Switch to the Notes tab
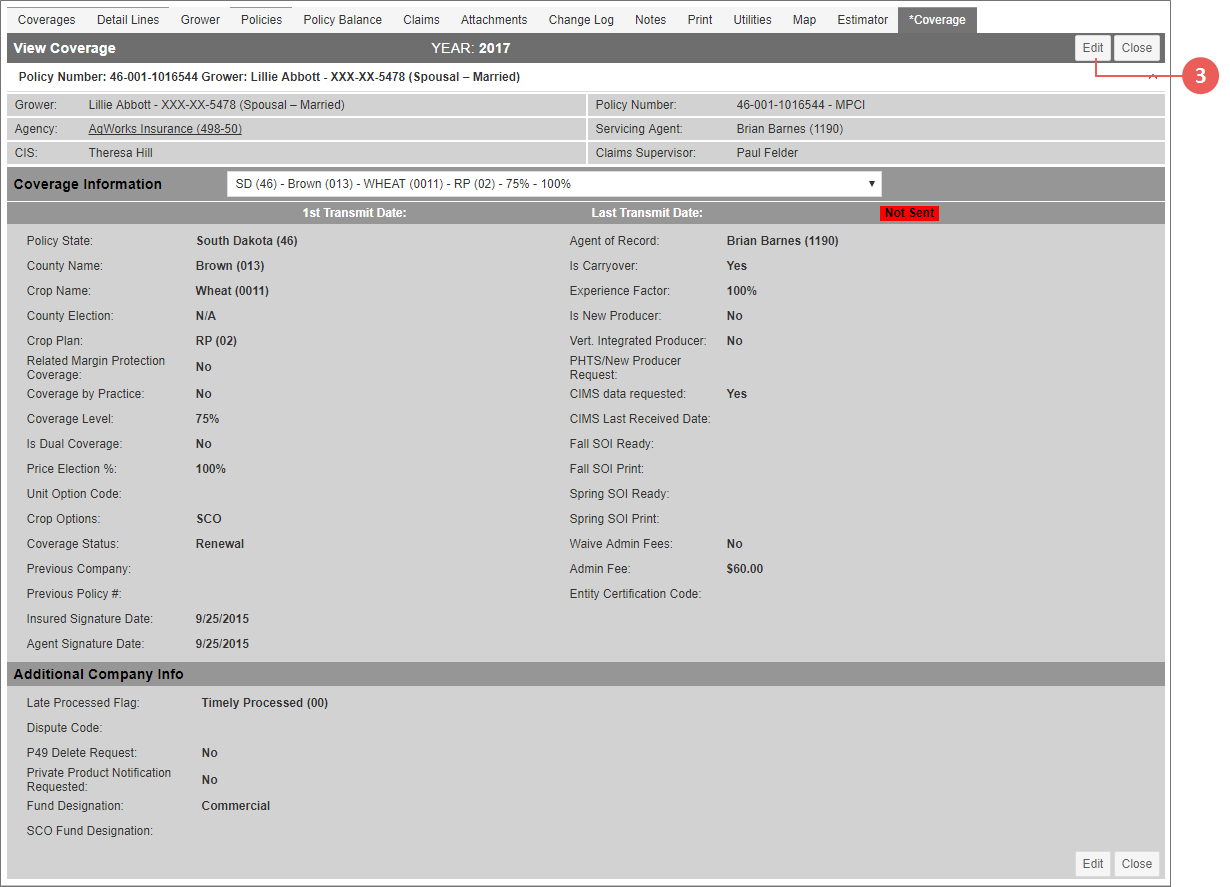Screen dimensions: 1230x887 [x=651, y=20]
